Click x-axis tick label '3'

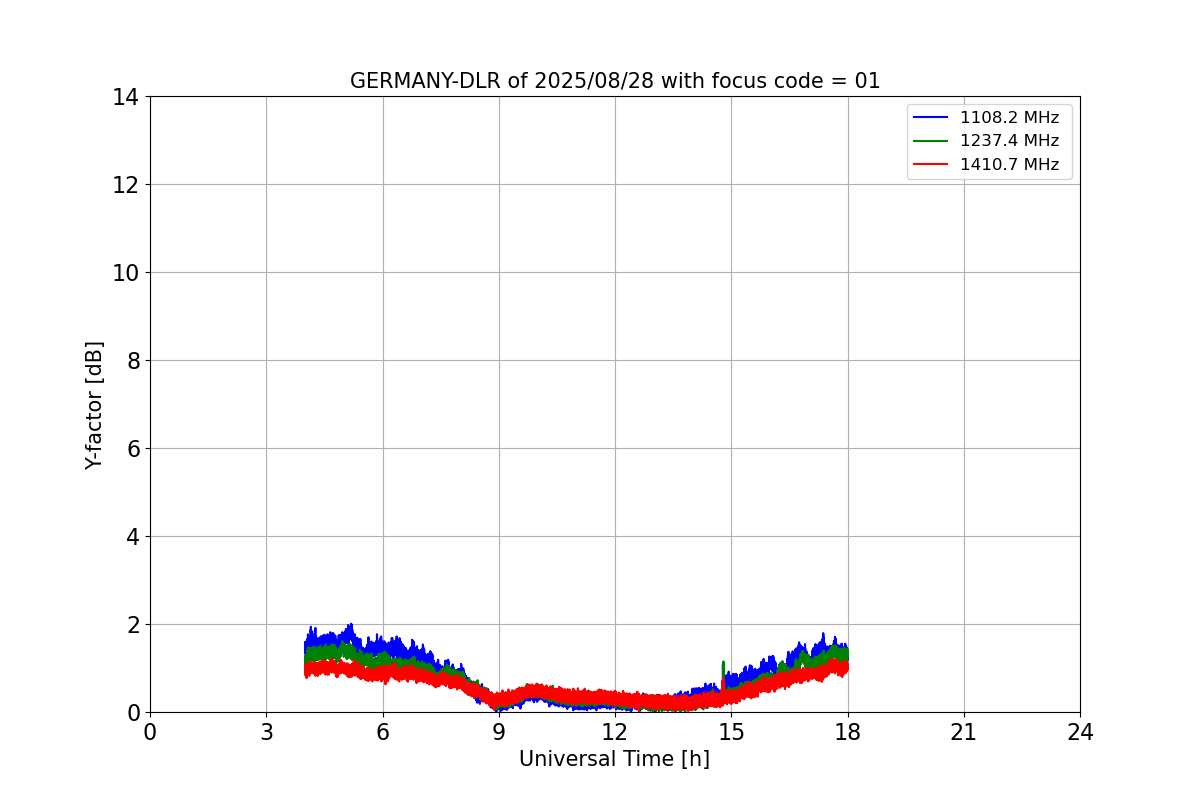coord(266,733)
